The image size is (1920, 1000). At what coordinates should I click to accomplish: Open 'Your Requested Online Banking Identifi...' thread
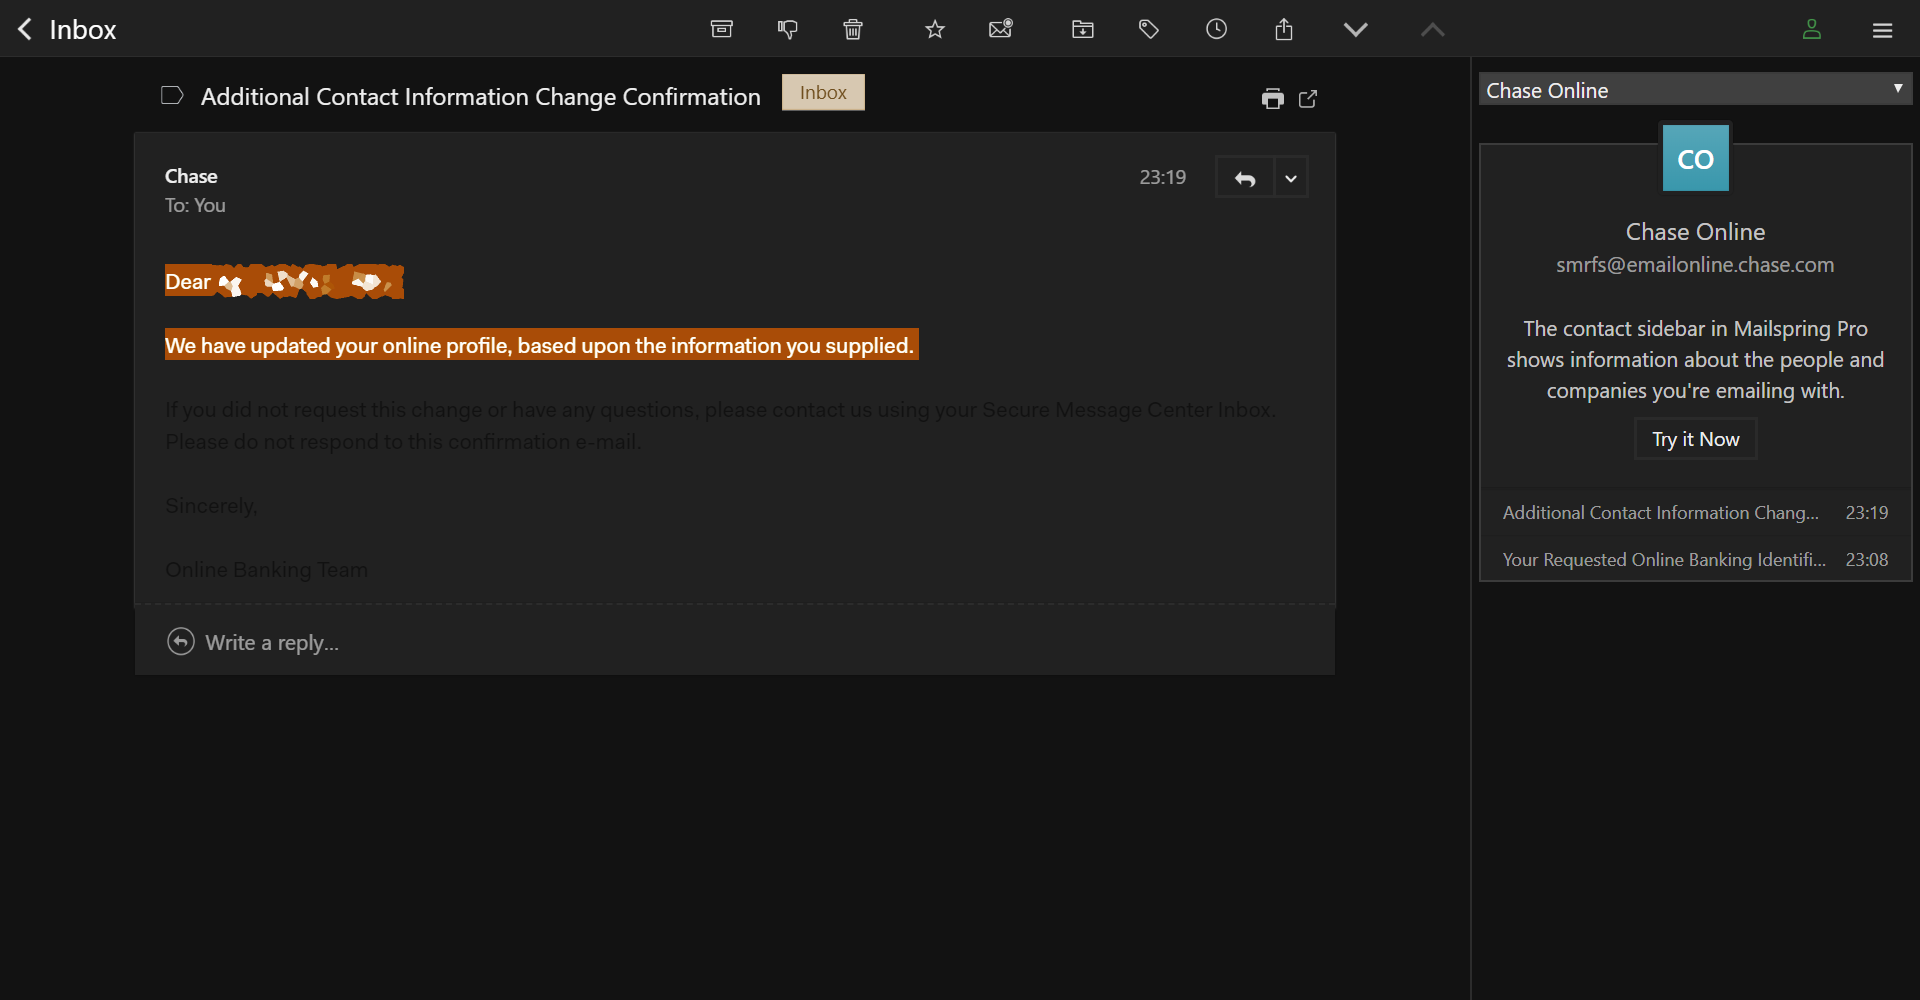(1696, 559)
